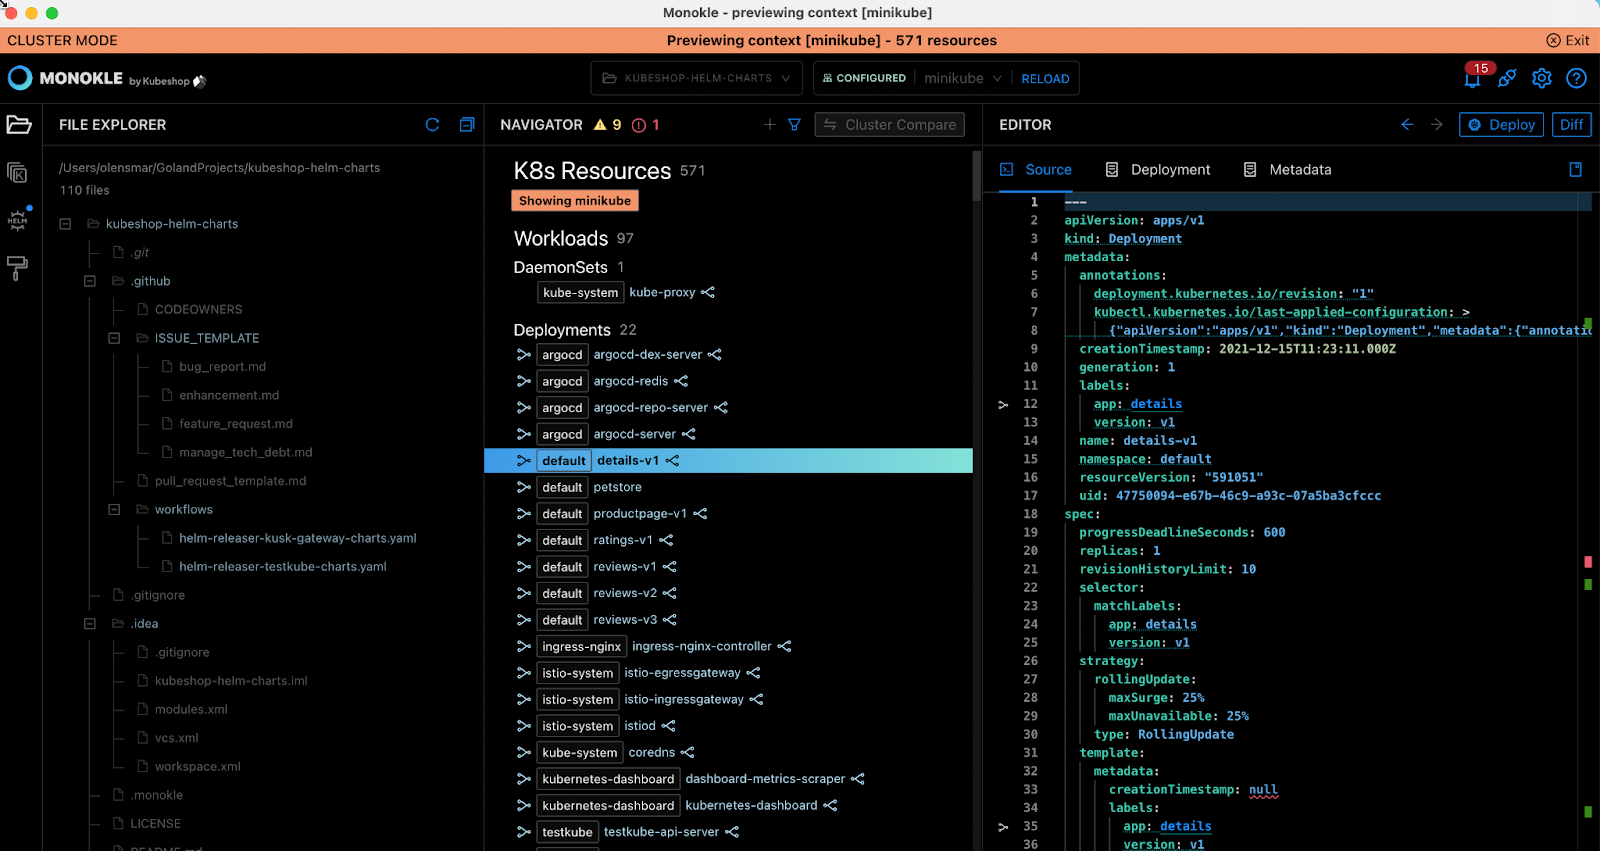This screenshot has height=851, width=1600.
Task: Open the Helm pane sidebar icon
Action: click(x=18, y=220)
